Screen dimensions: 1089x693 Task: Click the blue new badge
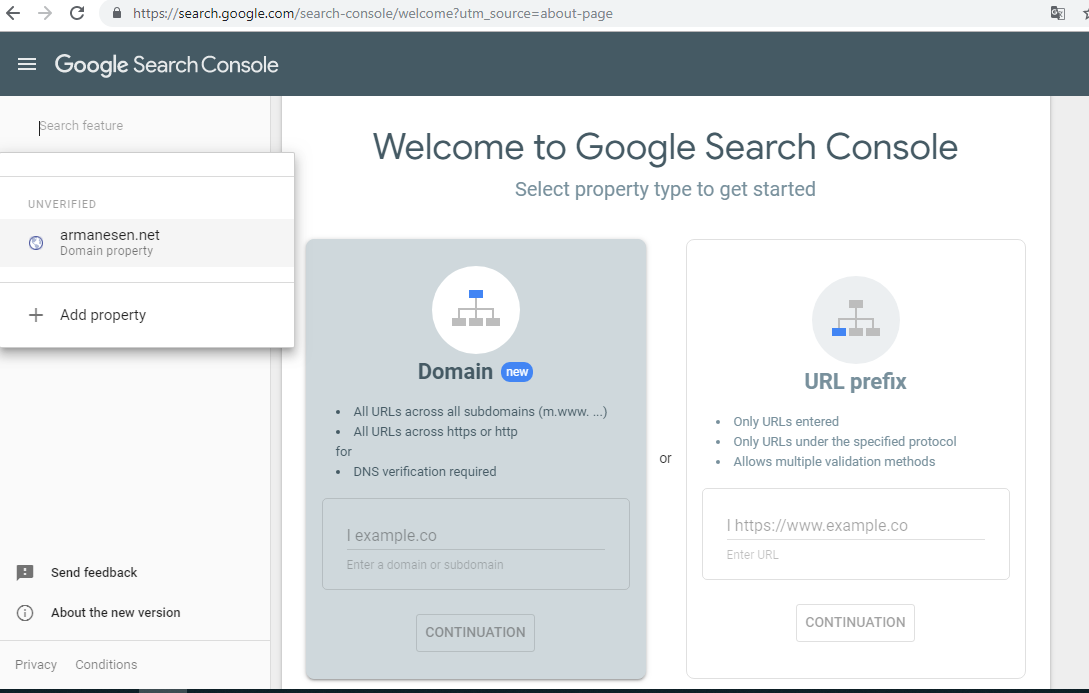pyautogui.click(x=517, y=372)
